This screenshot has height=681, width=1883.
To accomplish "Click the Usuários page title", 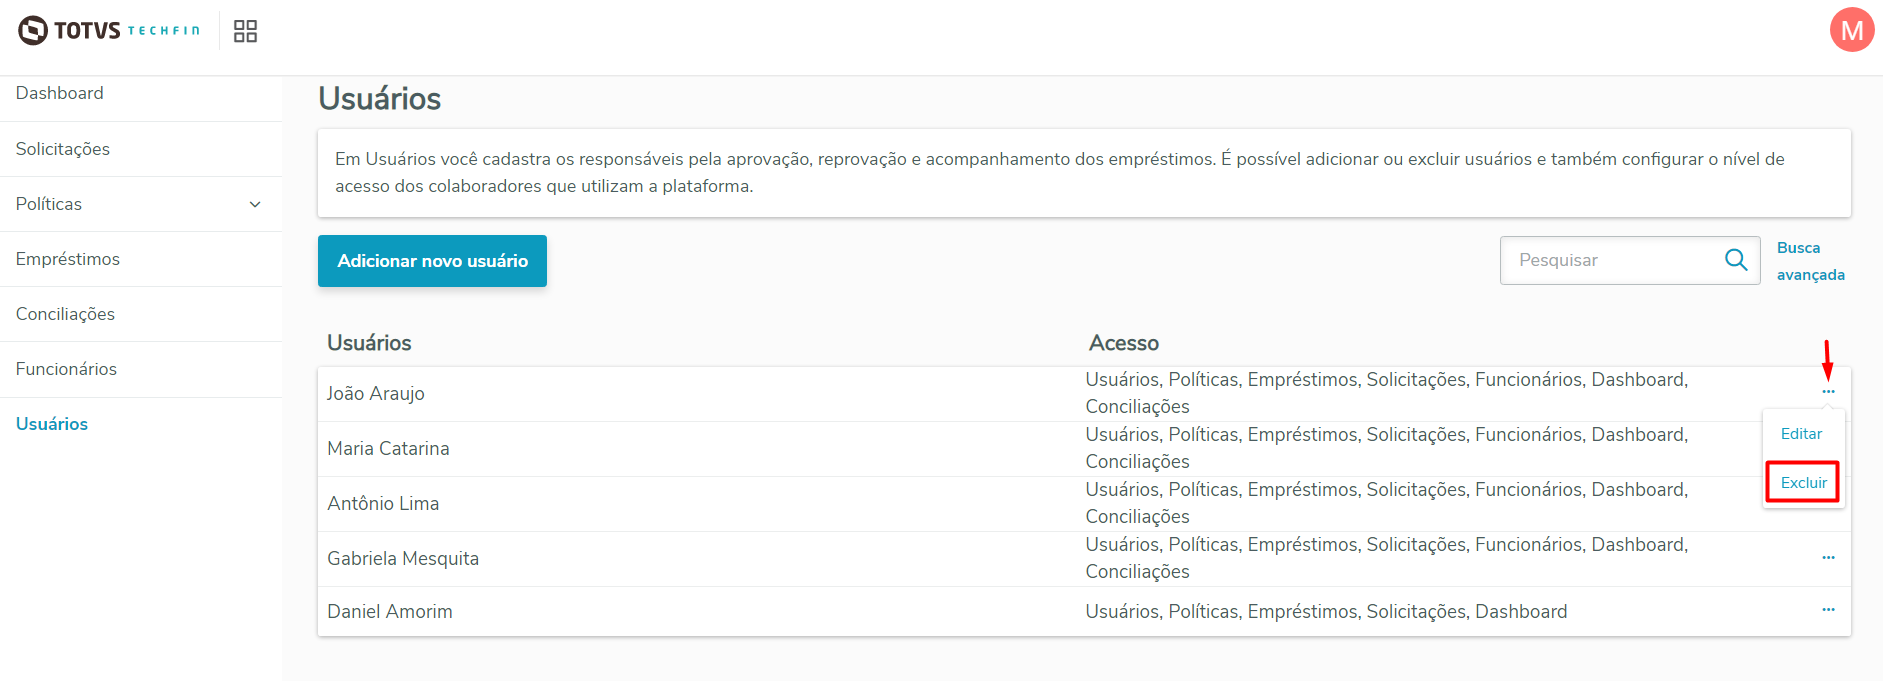I will coord(379,99).
